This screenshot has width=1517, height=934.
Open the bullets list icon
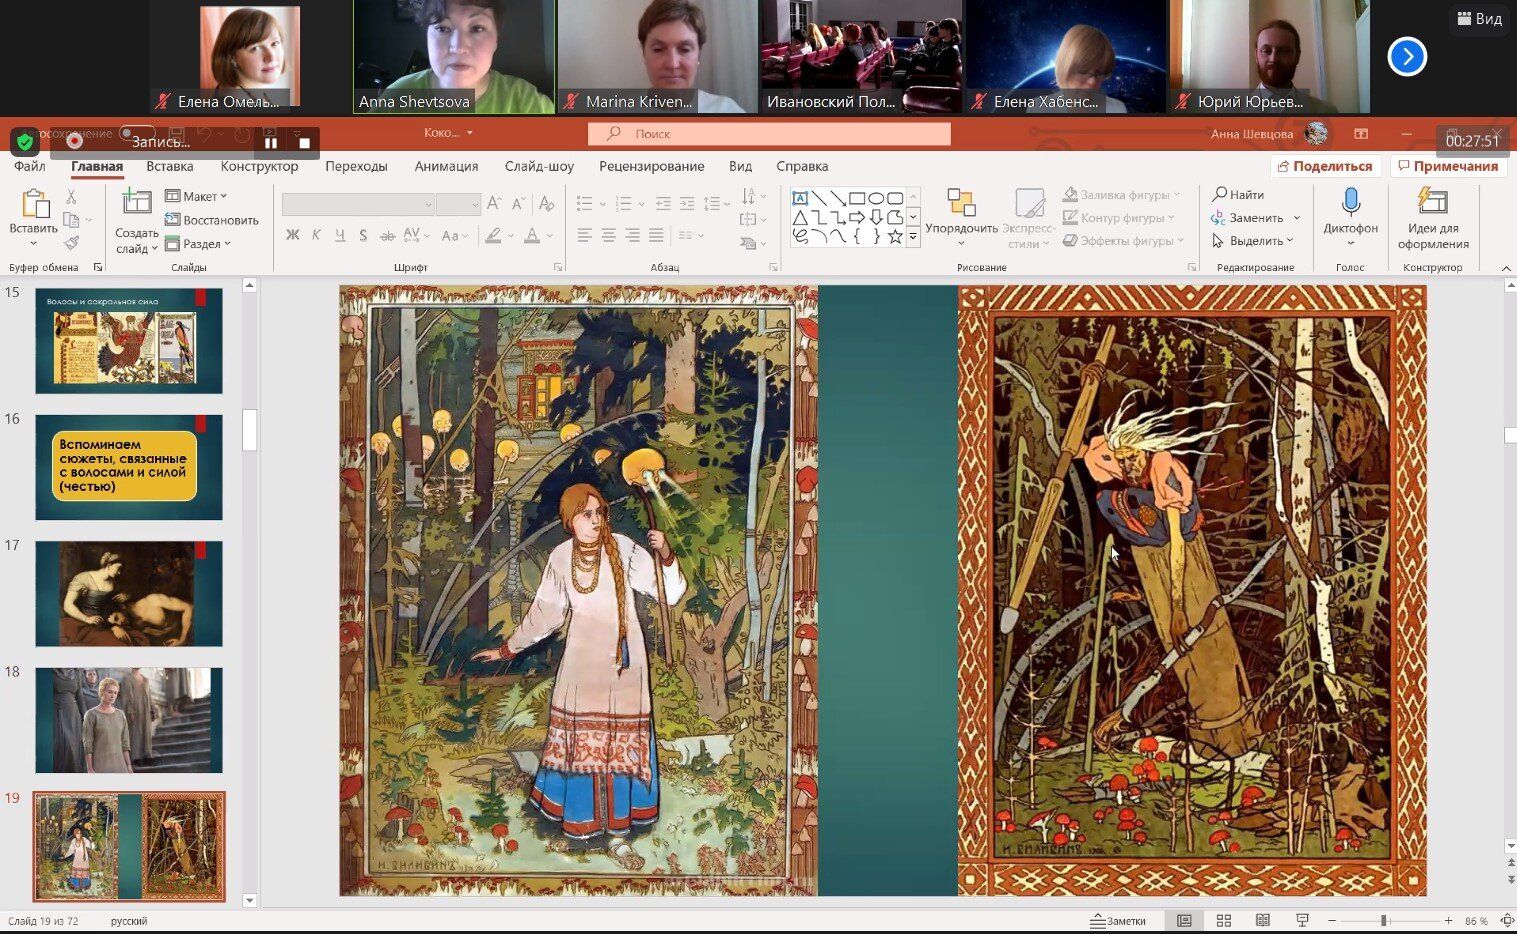click(x=586, y=204)
